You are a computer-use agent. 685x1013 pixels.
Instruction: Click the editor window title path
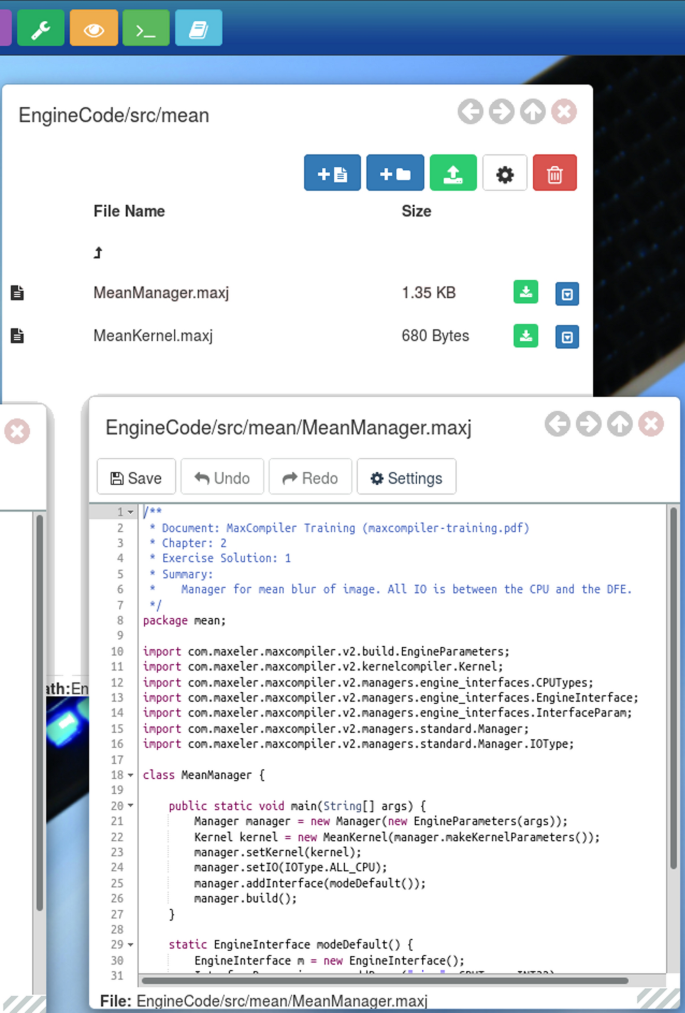[288, 428]
